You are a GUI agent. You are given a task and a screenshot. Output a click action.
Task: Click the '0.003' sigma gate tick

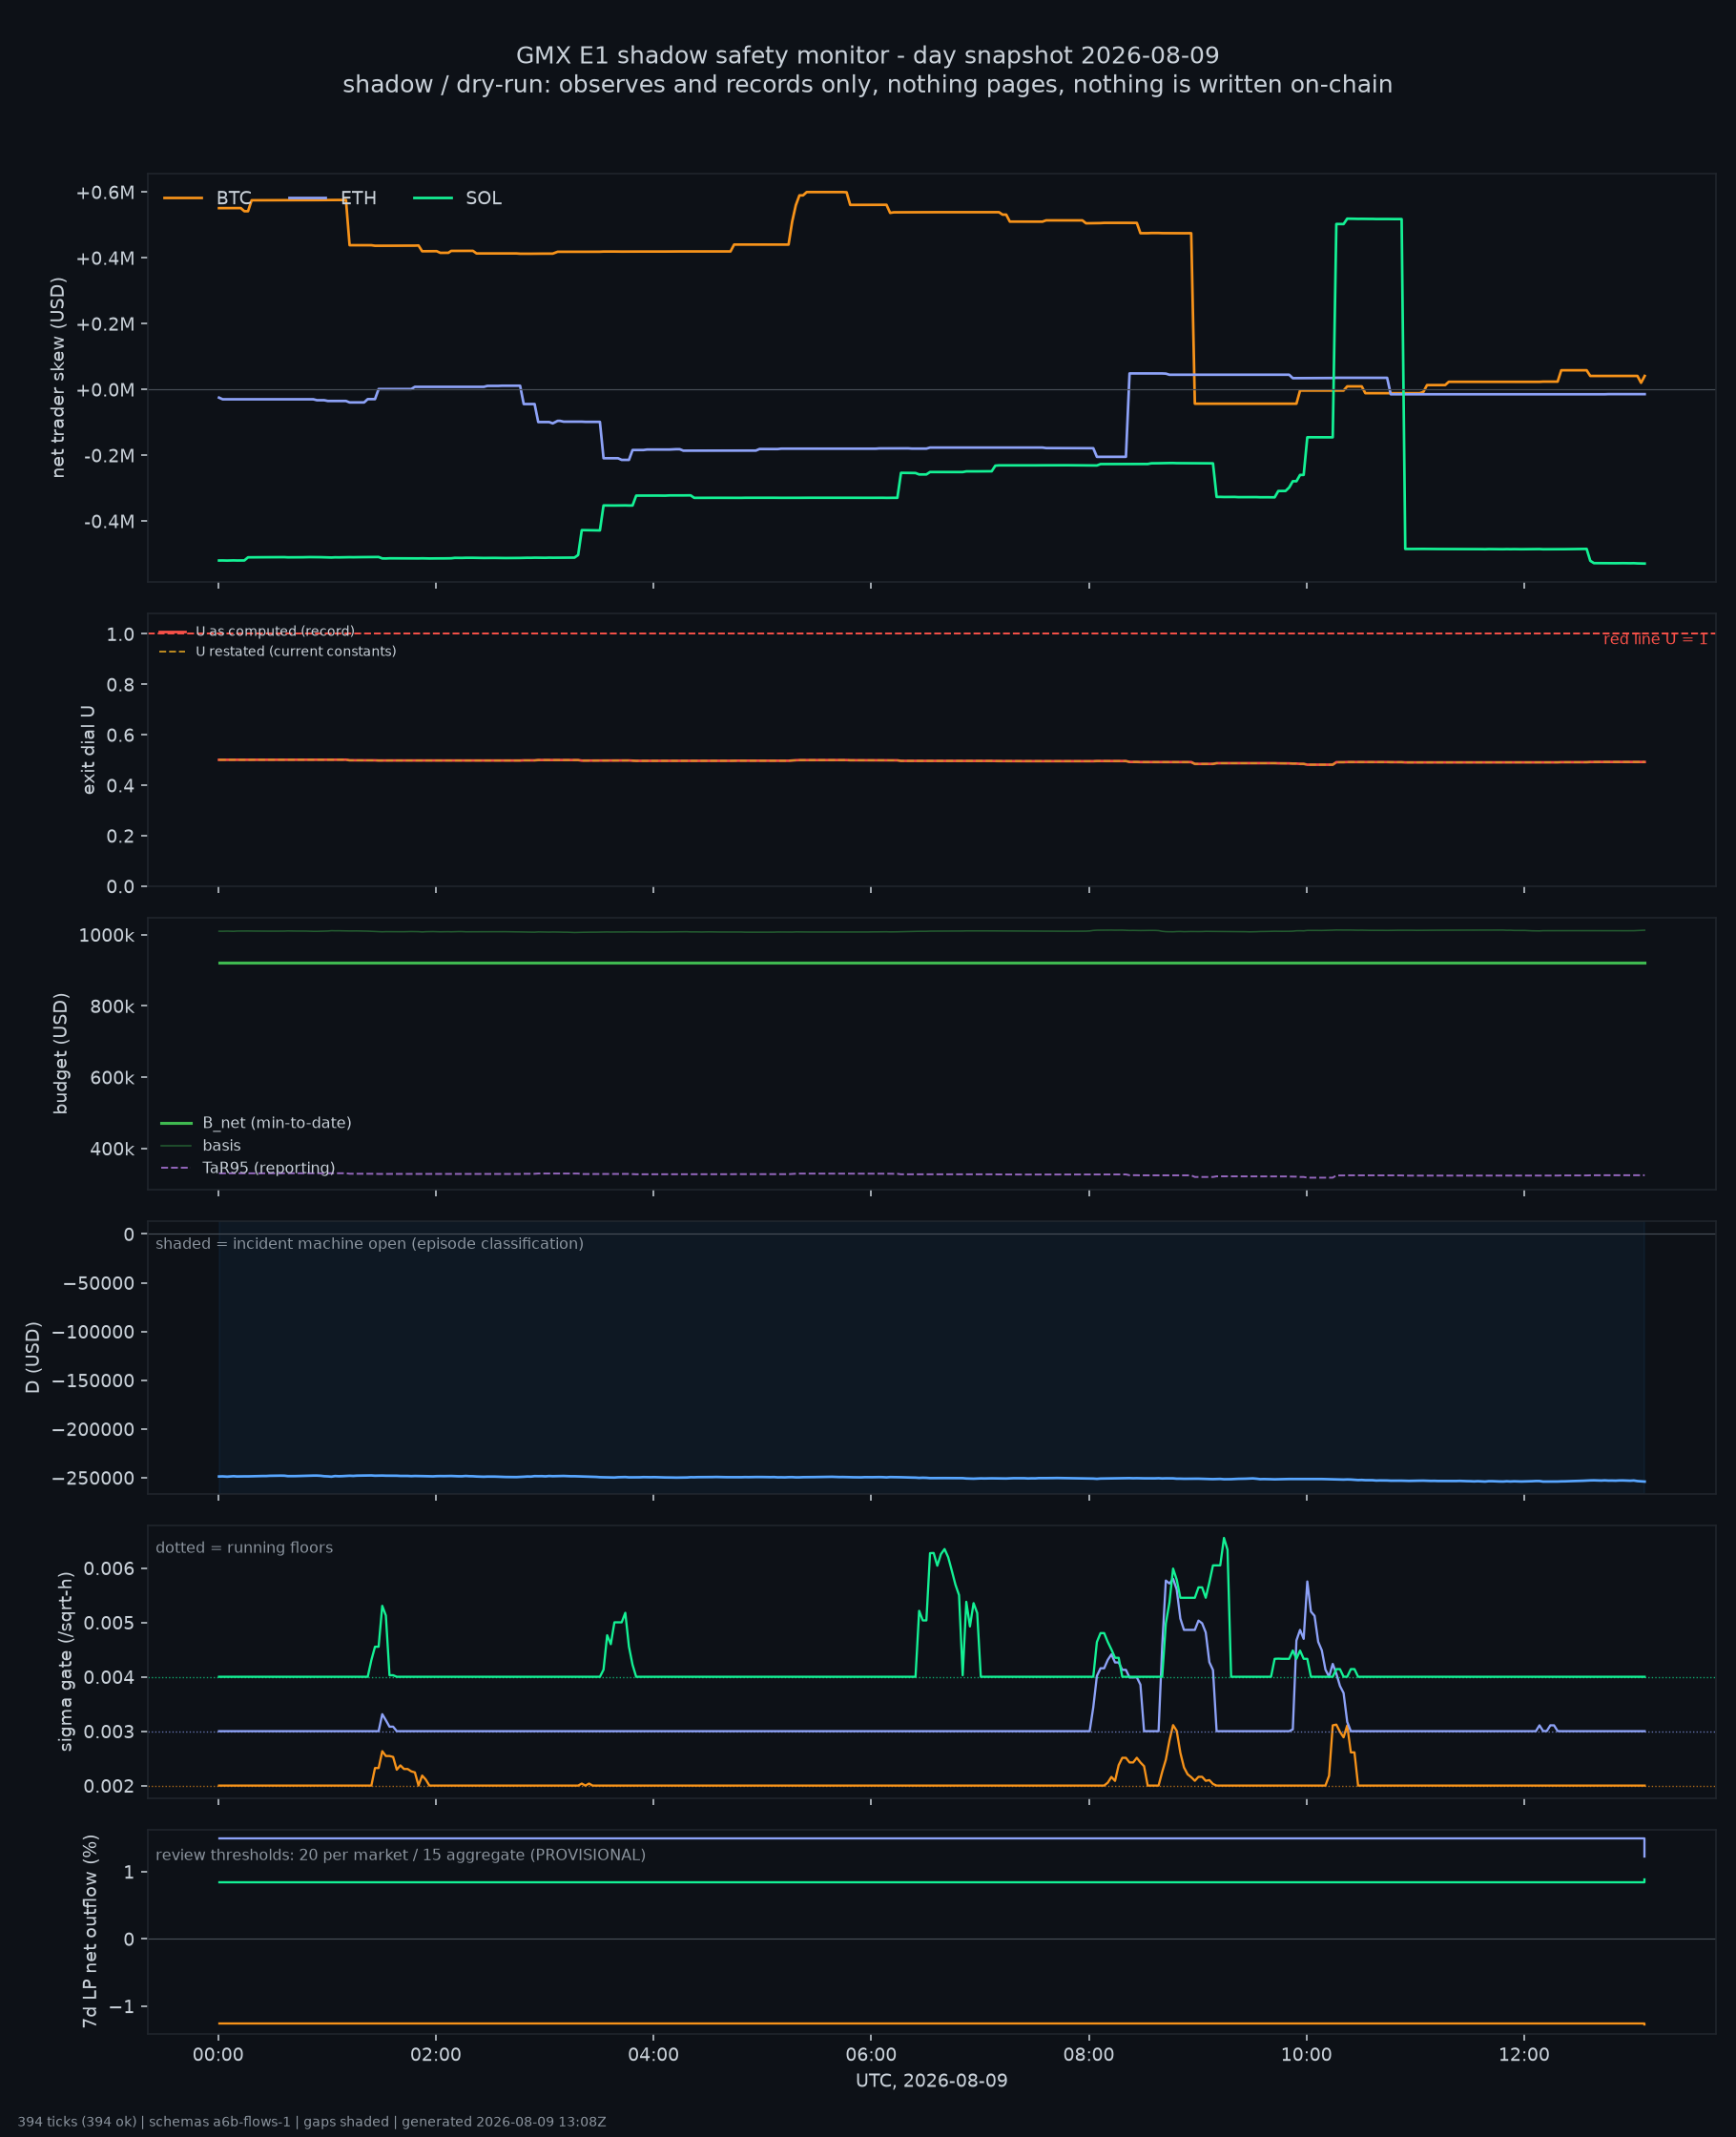point(109,1731)
